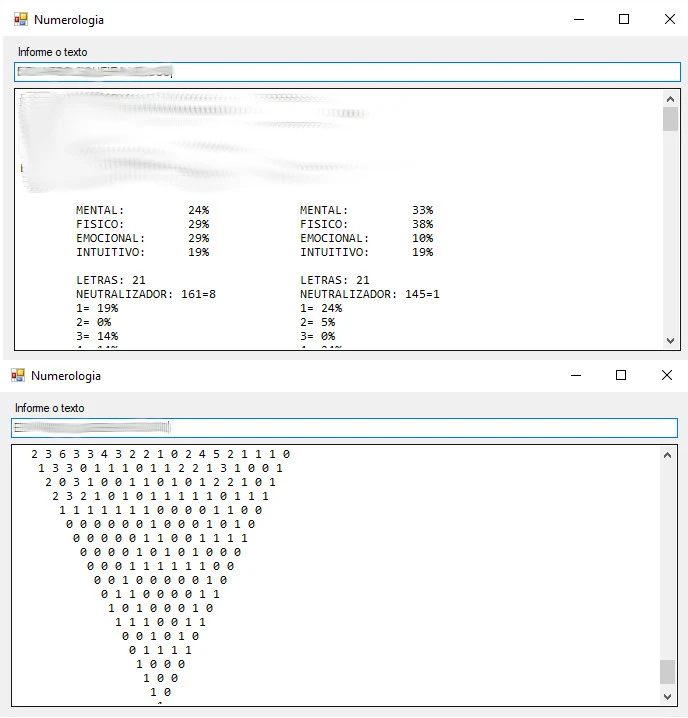Screen dimensions: 688x718
Task: Click the upper Numerologia window's app icon
Action: point(20,19)
